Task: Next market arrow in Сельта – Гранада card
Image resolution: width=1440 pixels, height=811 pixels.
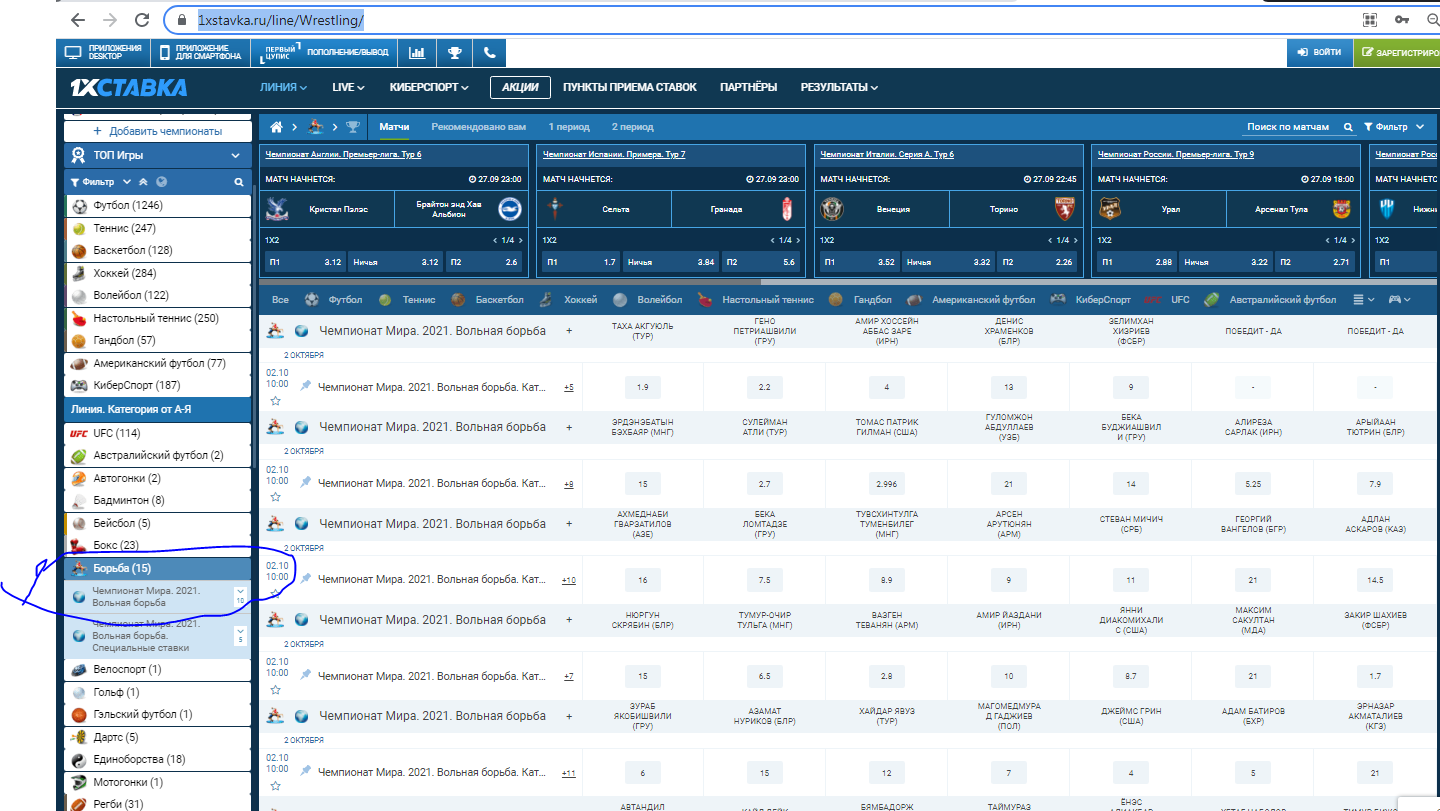Action: click(x=799, y=240)
